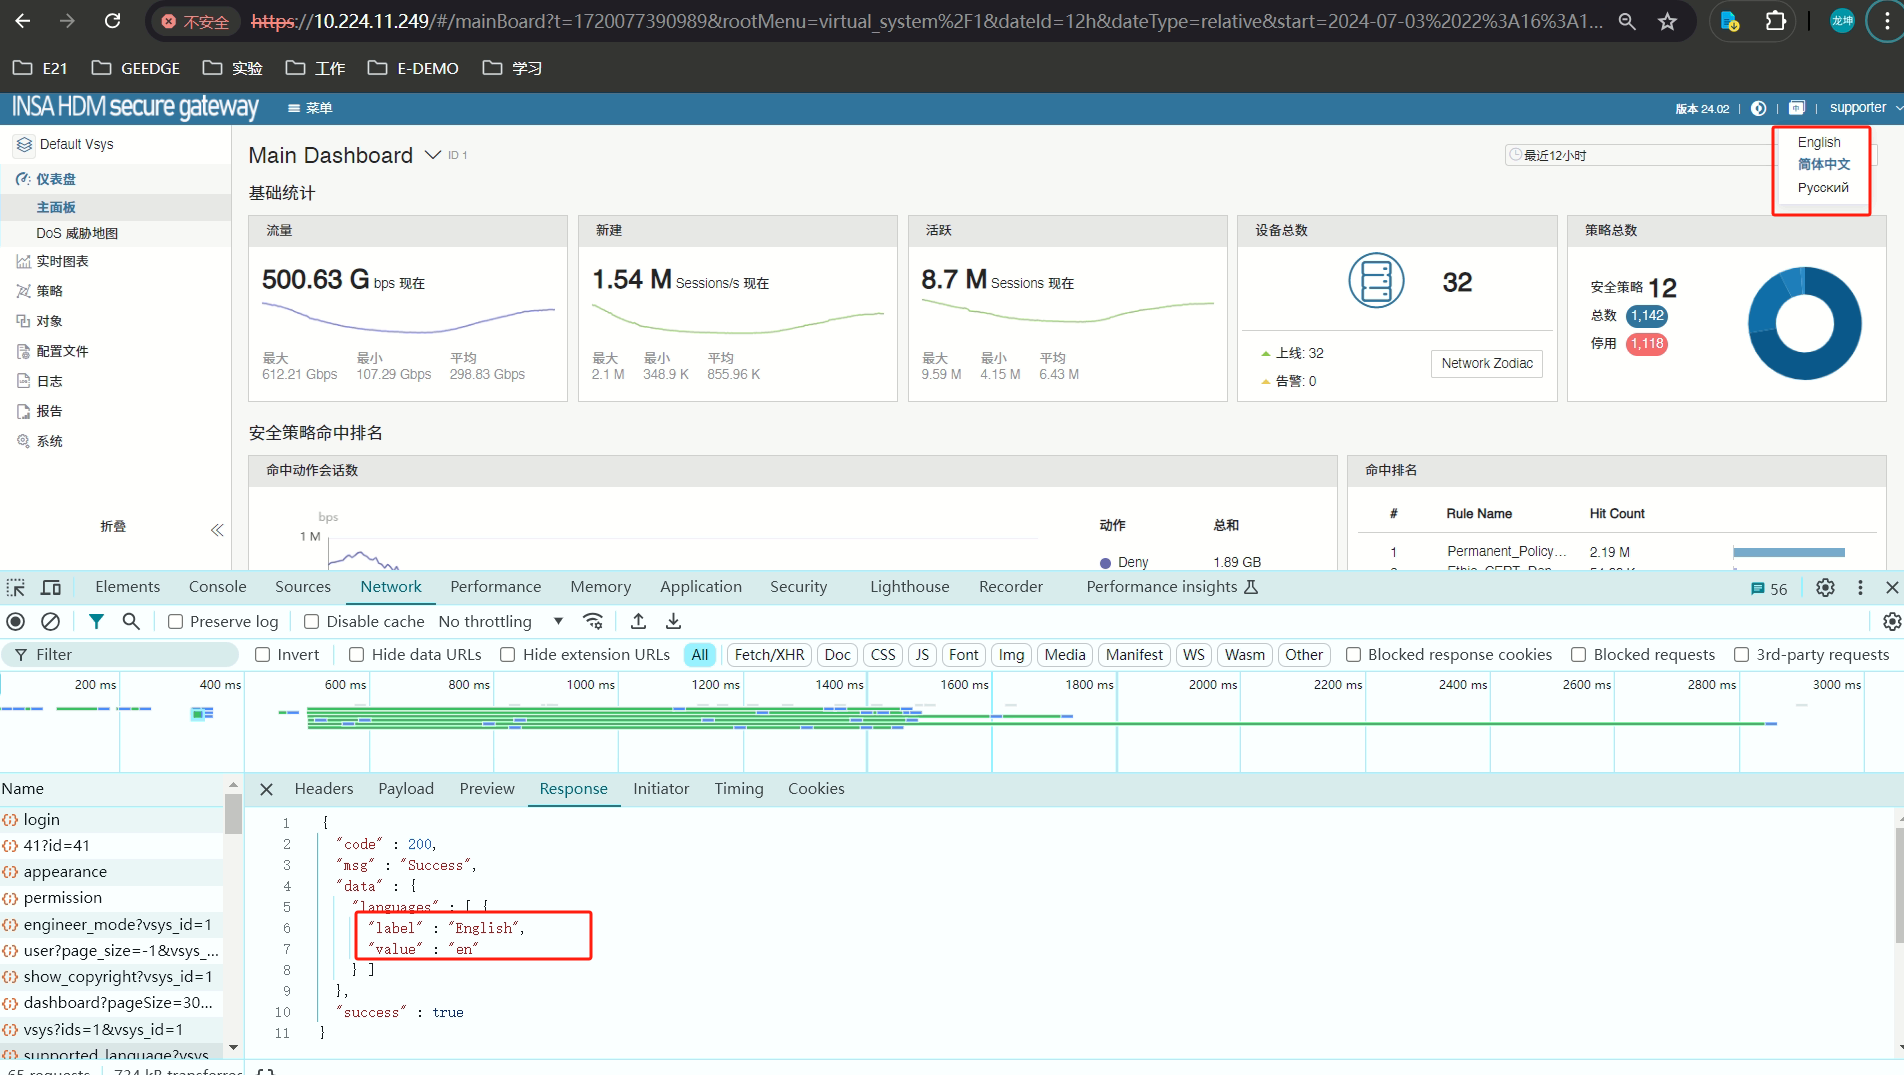Toggle the network filter funnel icon
The width and height of the screenshot is (1904, 1075).
(96, 621)
